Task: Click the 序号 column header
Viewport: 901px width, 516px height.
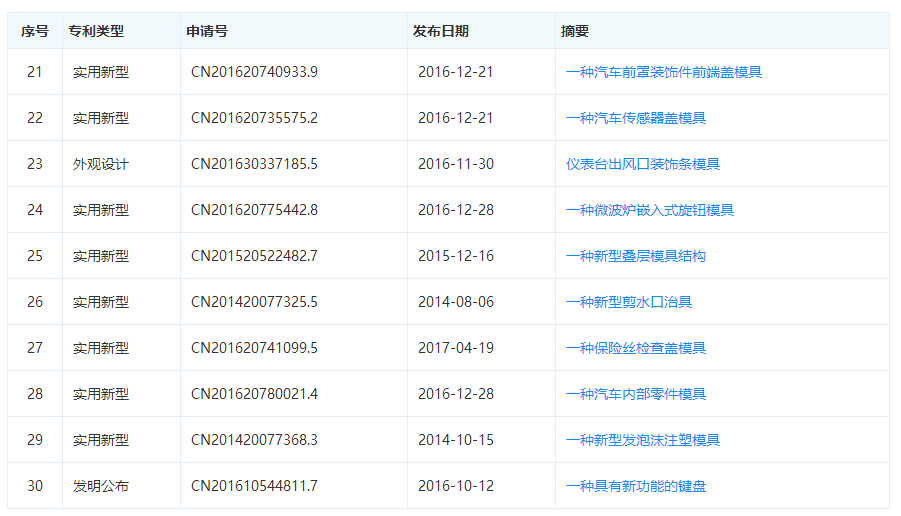Action: pyautogui.click(x=35, y=31)
